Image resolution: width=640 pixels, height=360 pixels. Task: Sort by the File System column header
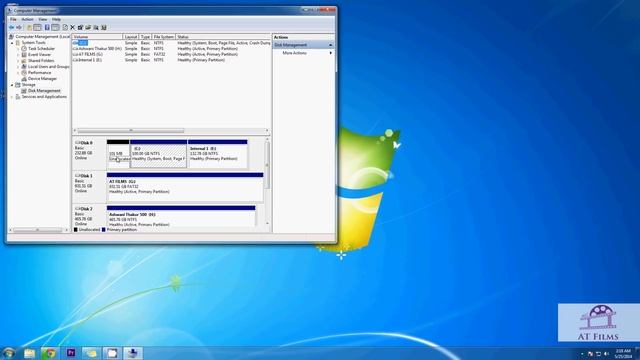pos(163,37)
